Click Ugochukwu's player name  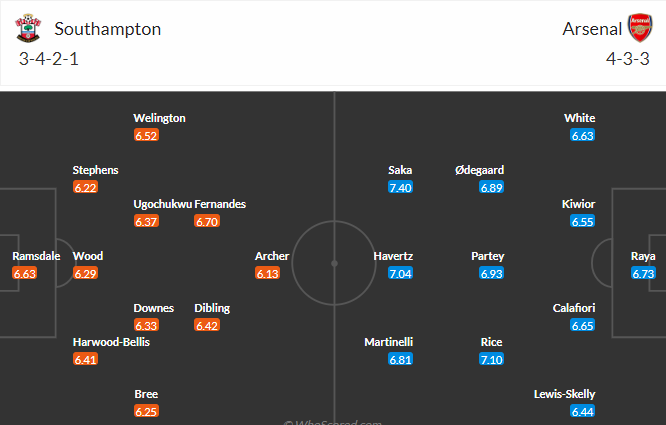pyautogui.click(x=163, y=204)
